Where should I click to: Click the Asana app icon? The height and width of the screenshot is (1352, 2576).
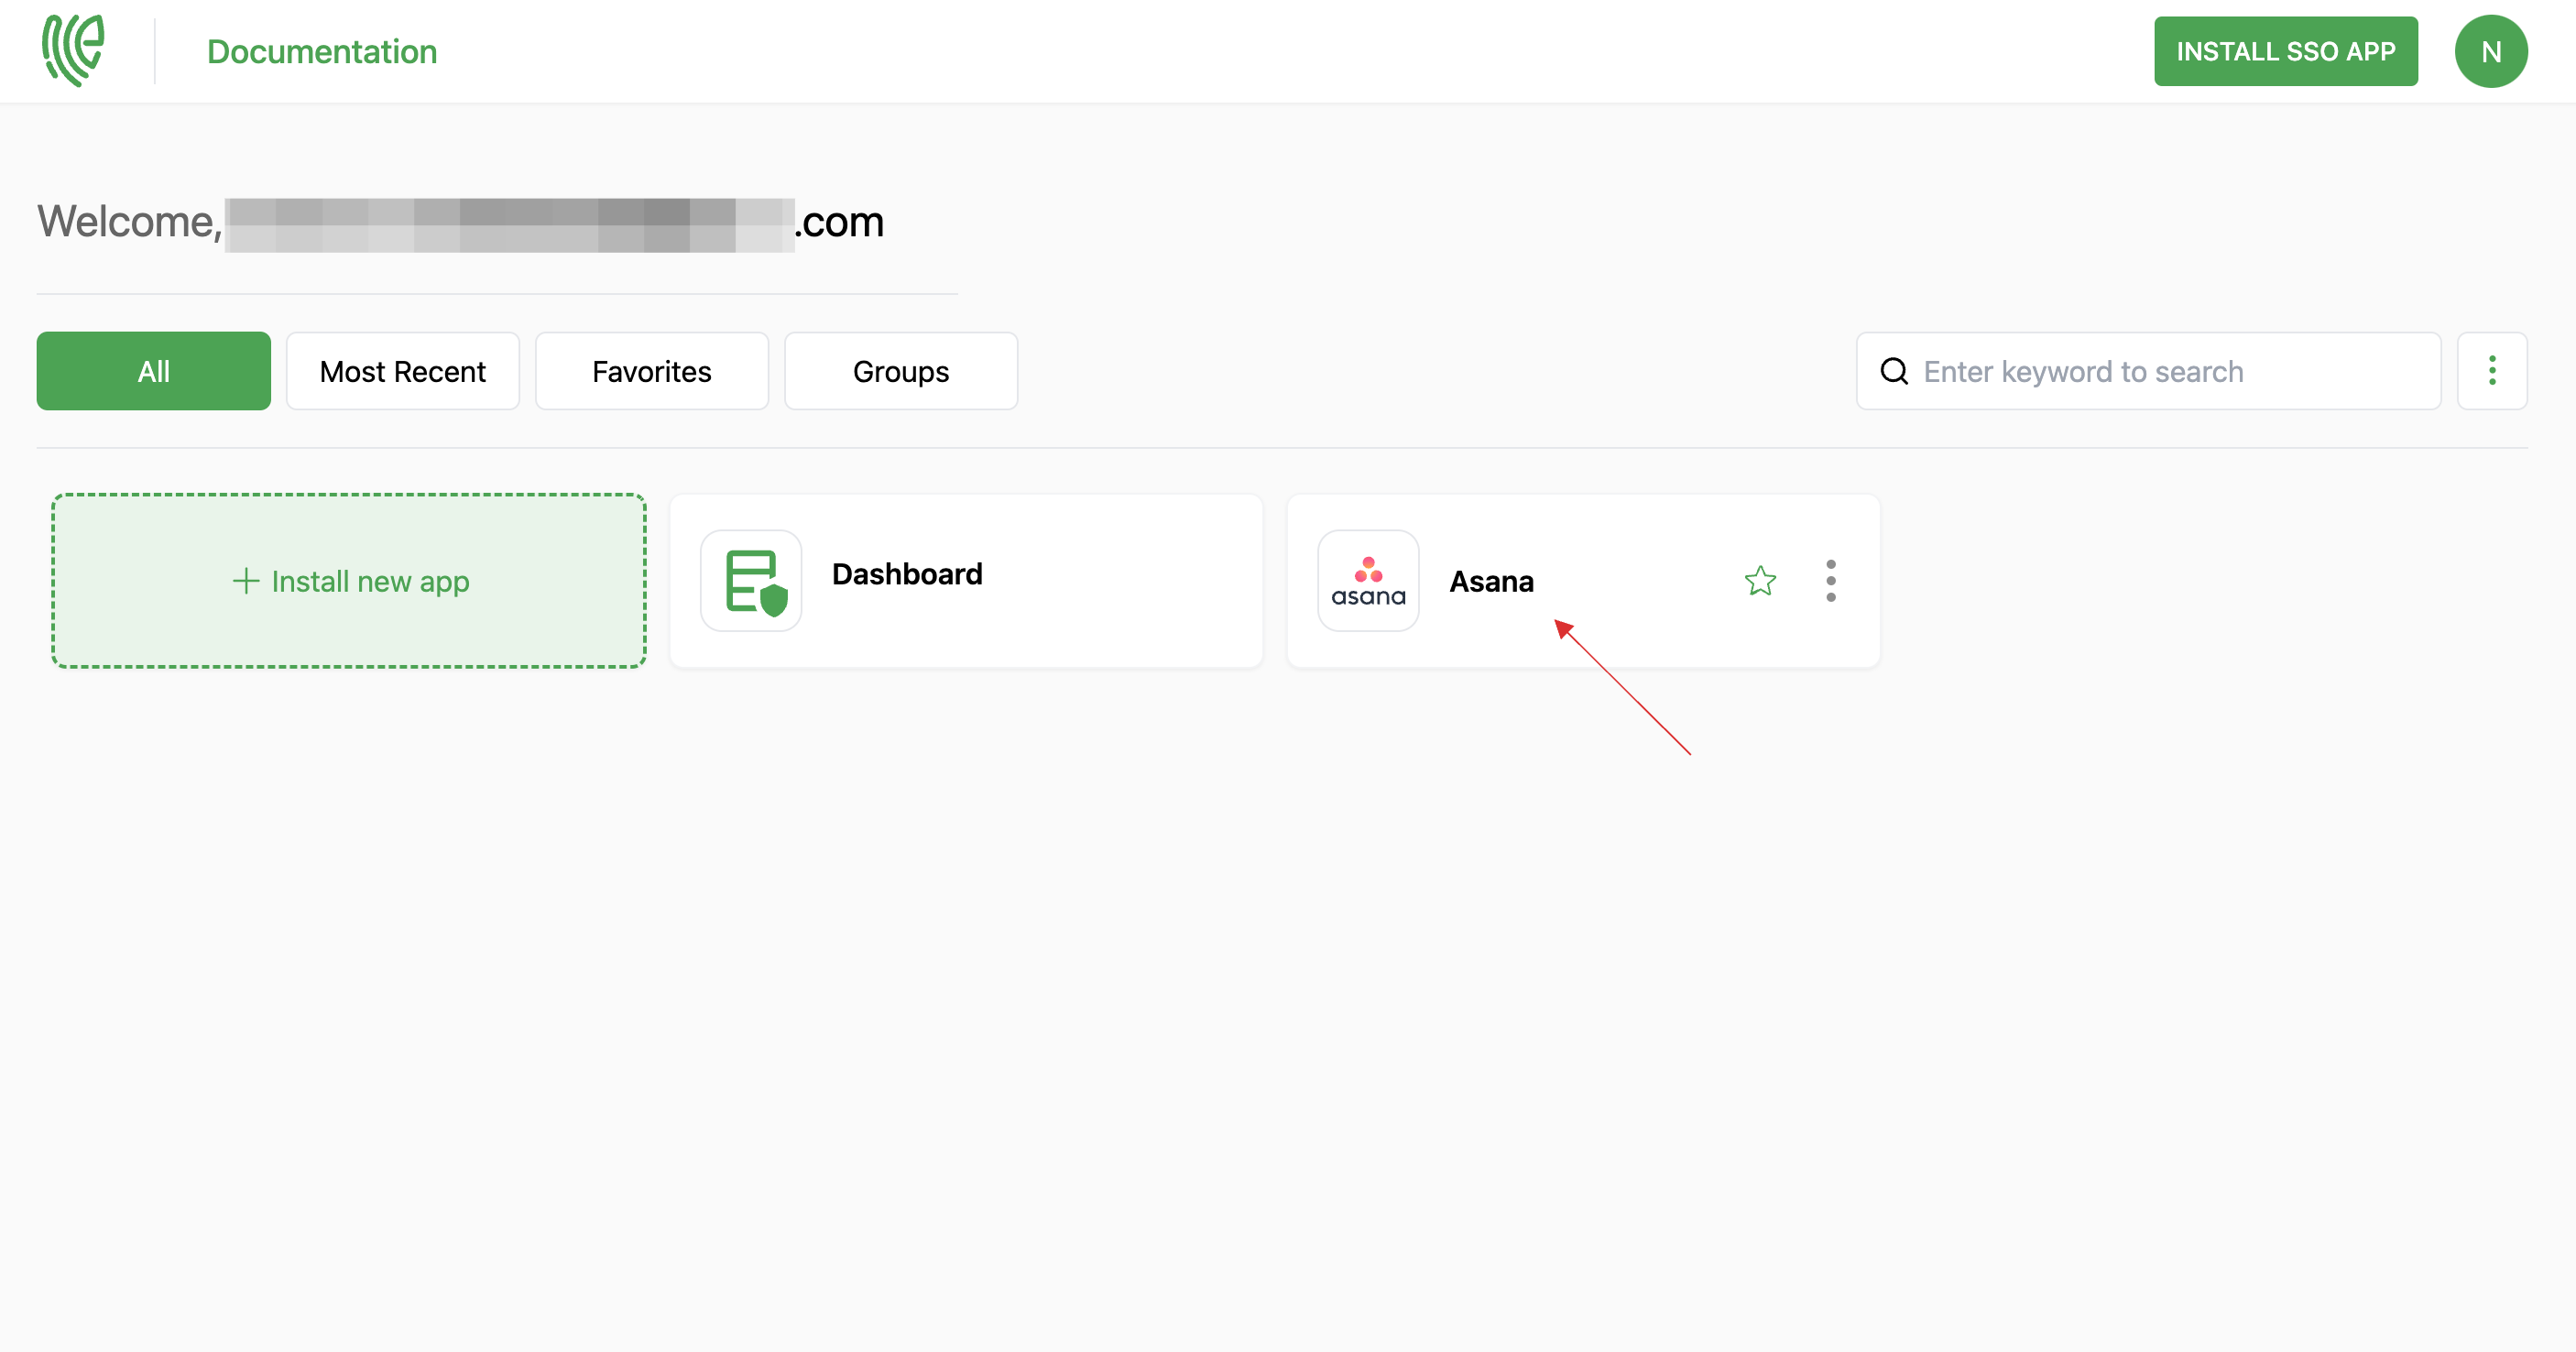1365,581
